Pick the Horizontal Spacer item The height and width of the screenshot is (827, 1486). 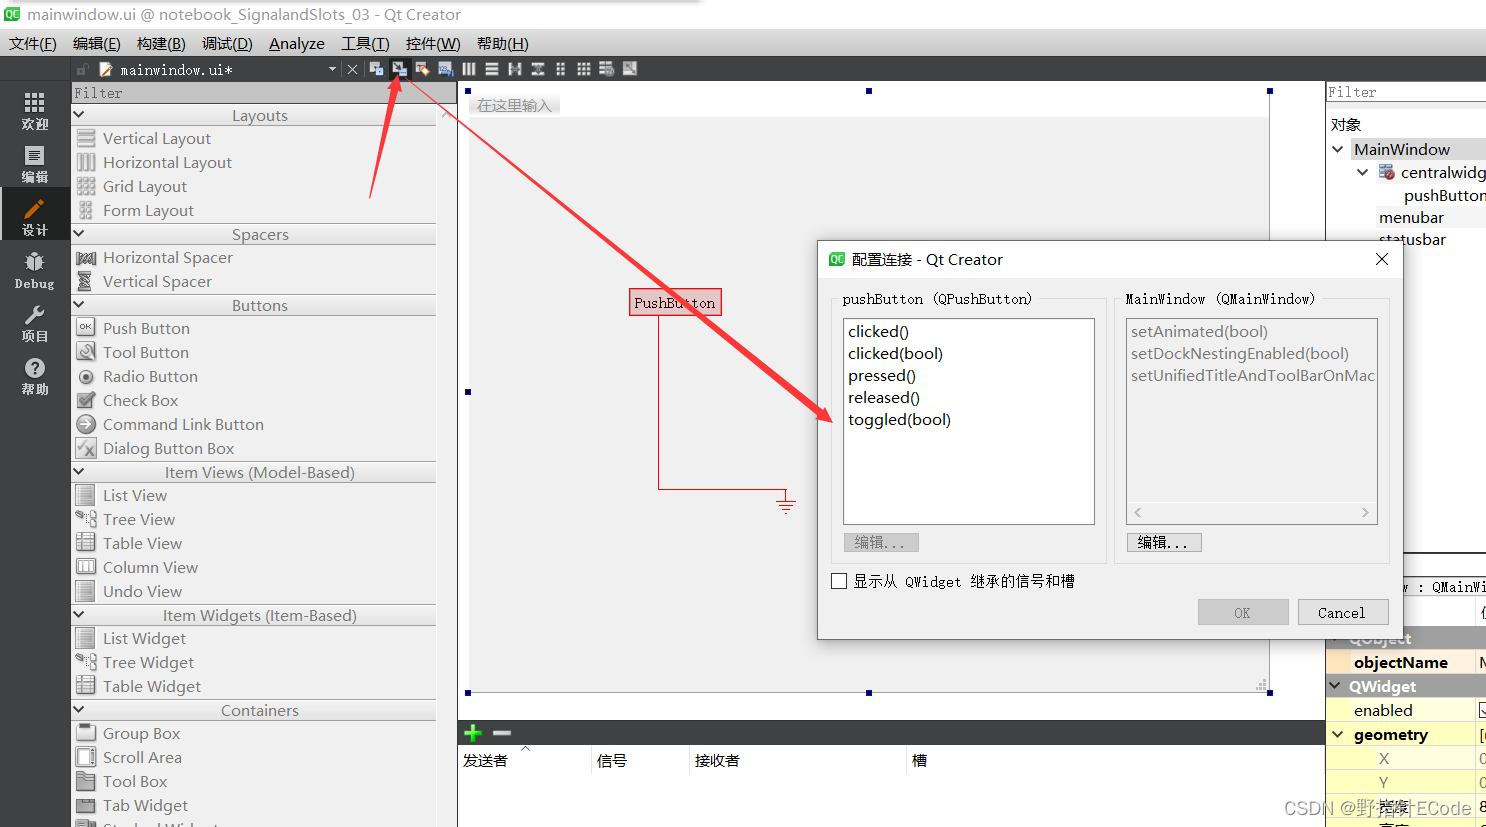[x=168, y=257]
